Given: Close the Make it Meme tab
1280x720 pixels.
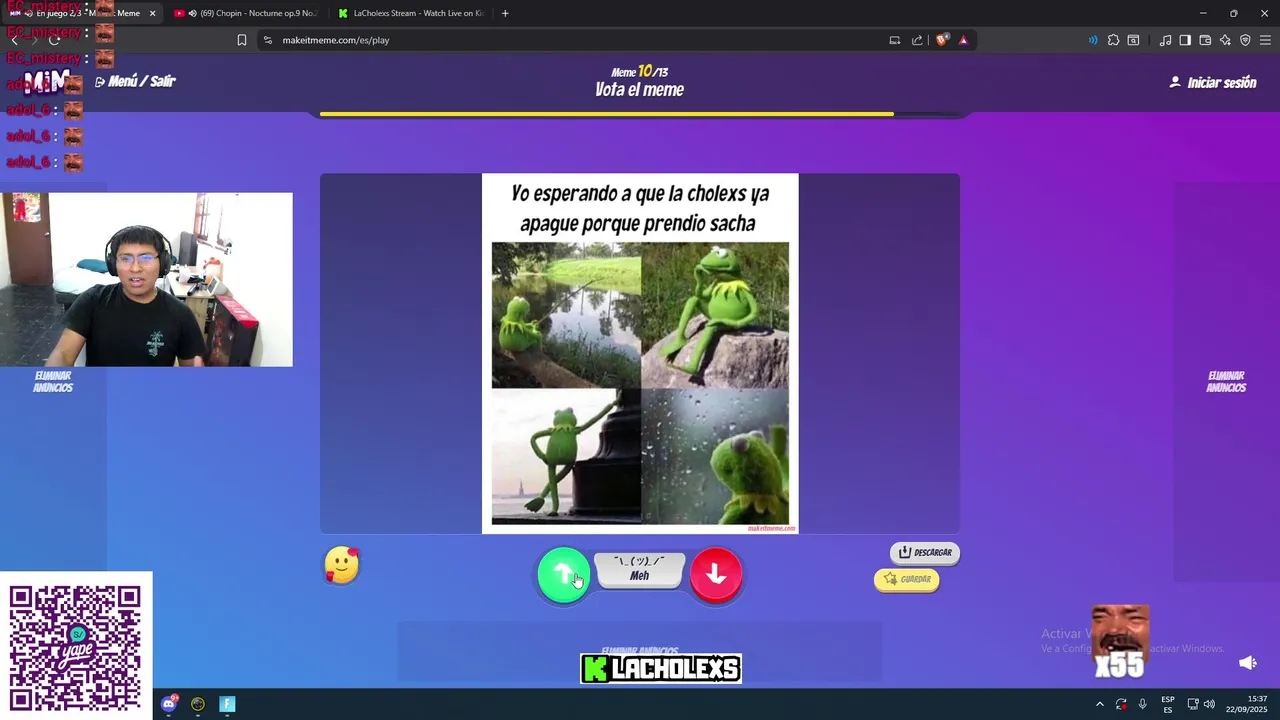Looking at the screenshot, I should 153,13.
